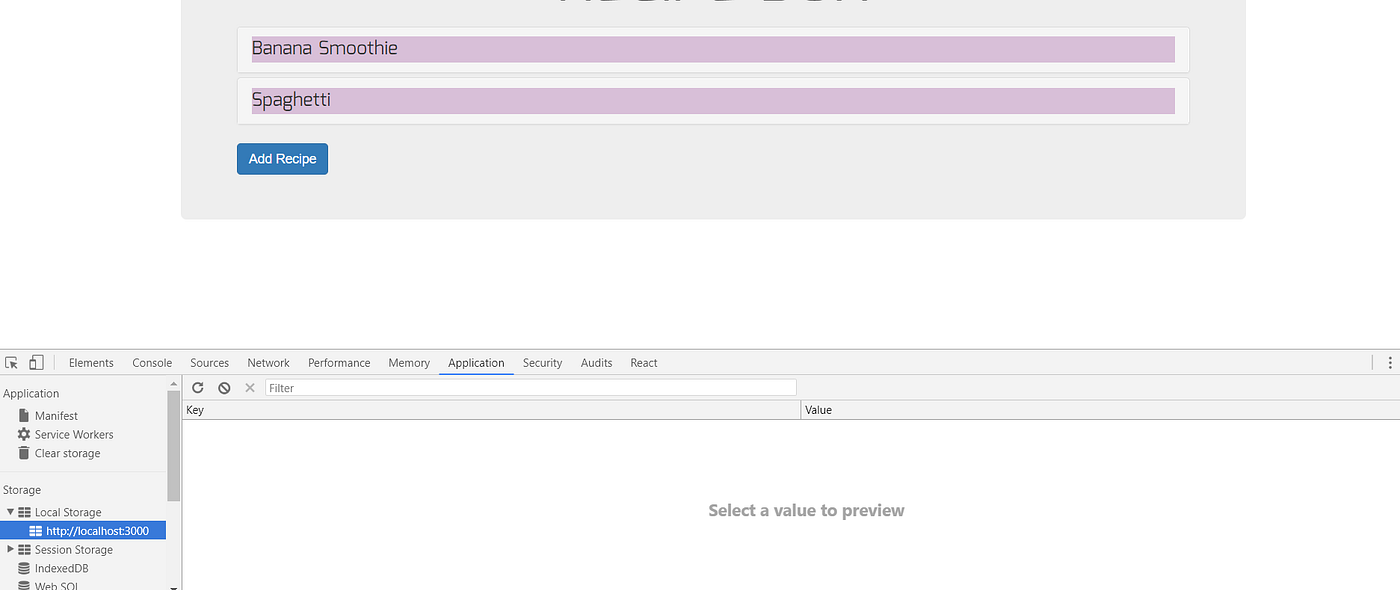Viewport: 1400px width, 590px height.
Task: Click the clear all storage items icon
Action: [223, 387]
